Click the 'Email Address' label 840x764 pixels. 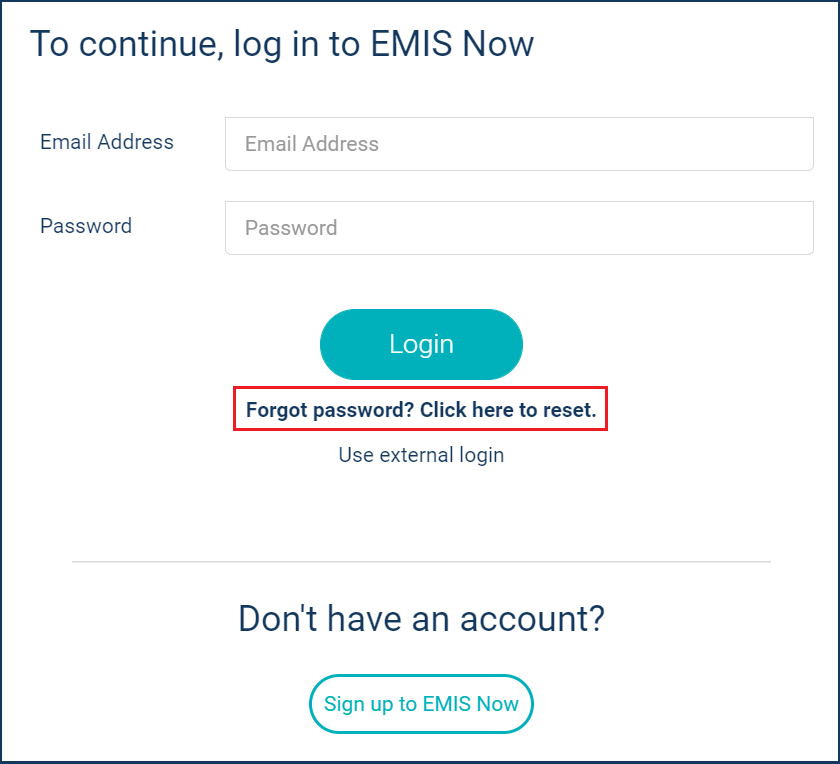(106, 142)
